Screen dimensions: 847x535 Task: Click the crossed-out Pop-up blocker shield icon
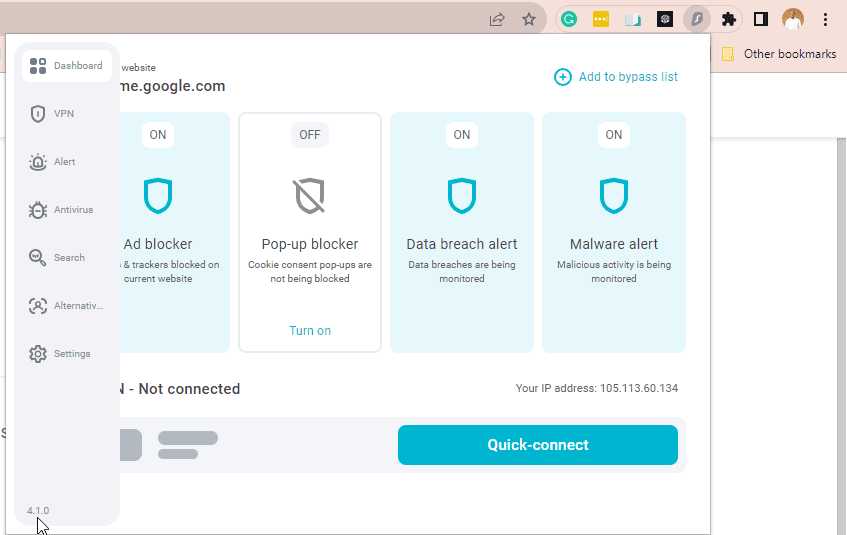[310, 196]
